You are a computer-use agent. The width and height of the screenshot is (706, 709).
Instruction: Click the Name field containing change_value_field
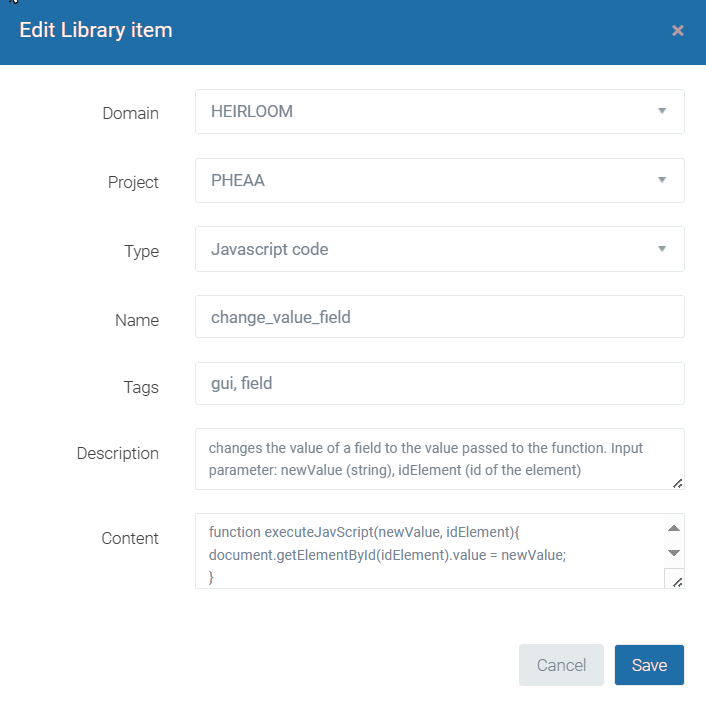(x=439, y=317)
